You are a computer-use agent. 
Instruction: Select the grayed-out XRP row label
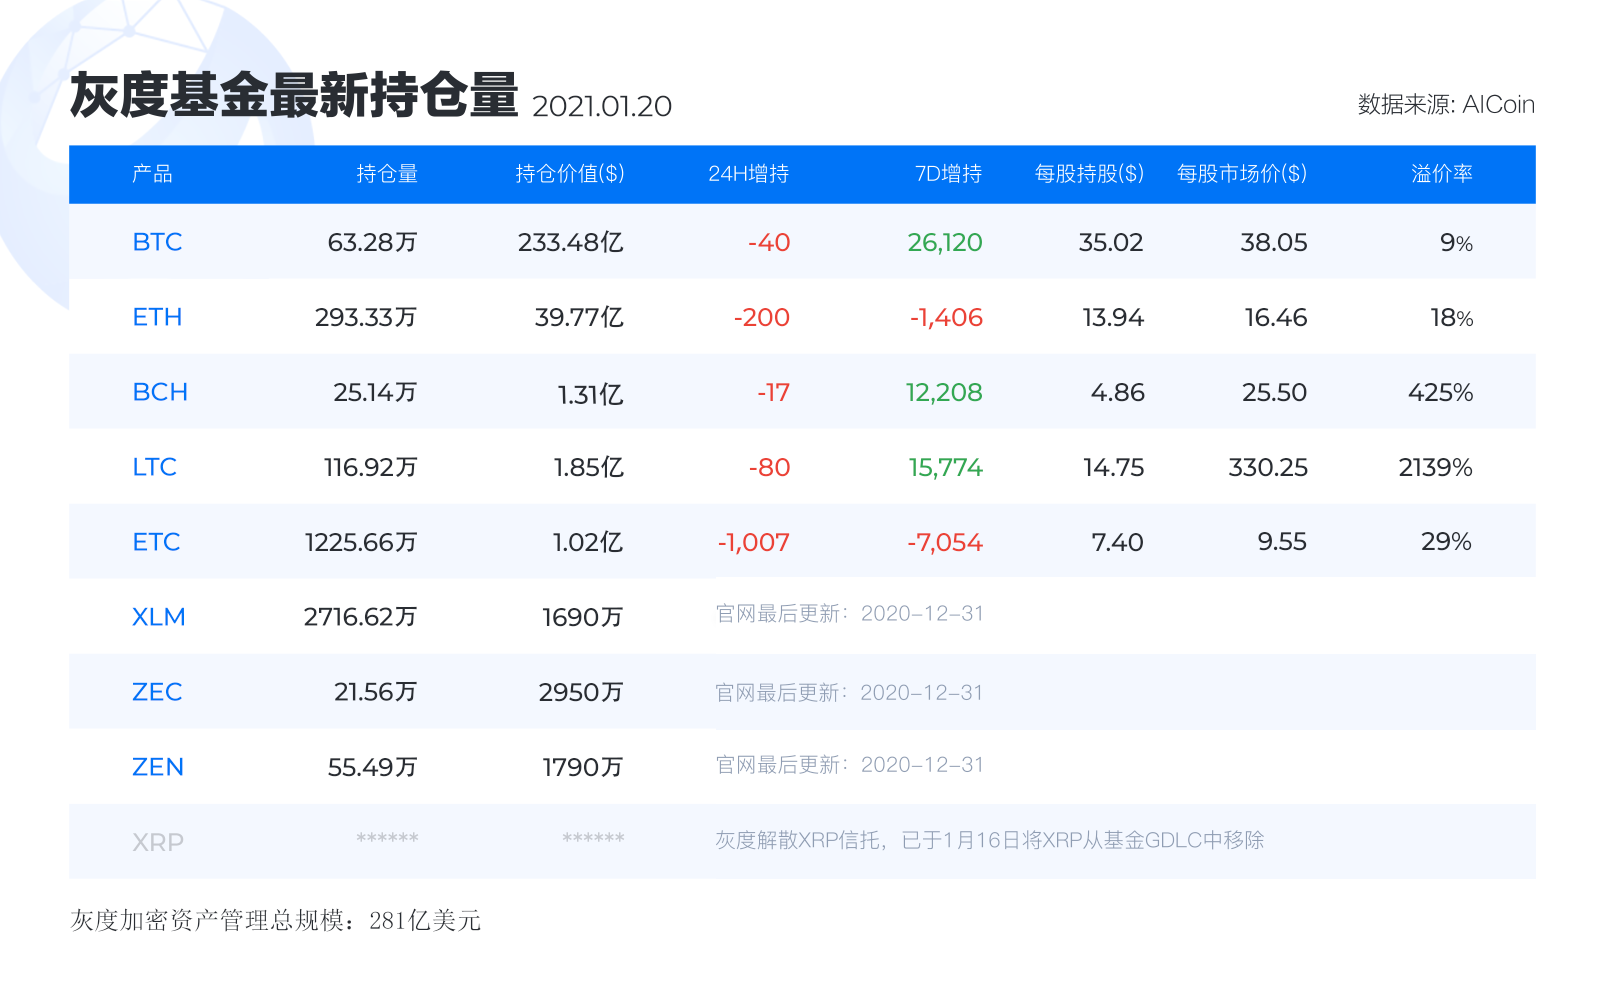(158, 841)
